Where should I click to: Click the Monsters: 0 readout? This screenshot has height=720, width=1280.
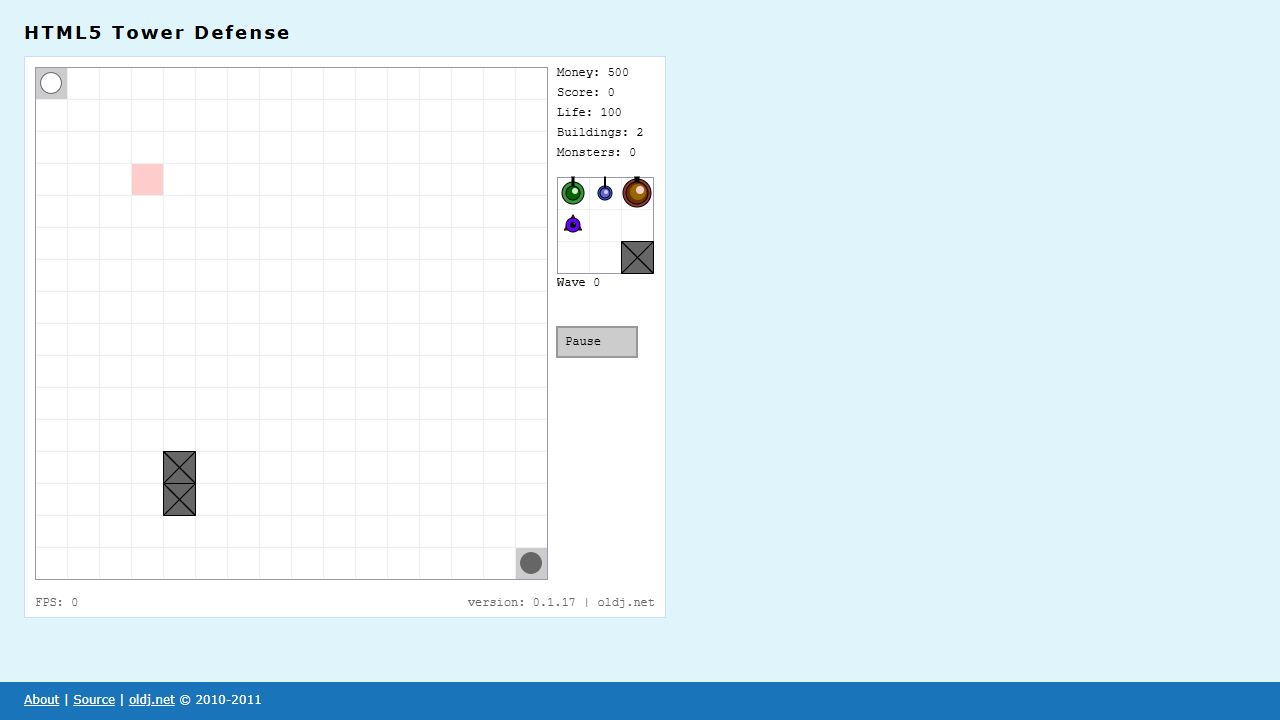(596, 152)
